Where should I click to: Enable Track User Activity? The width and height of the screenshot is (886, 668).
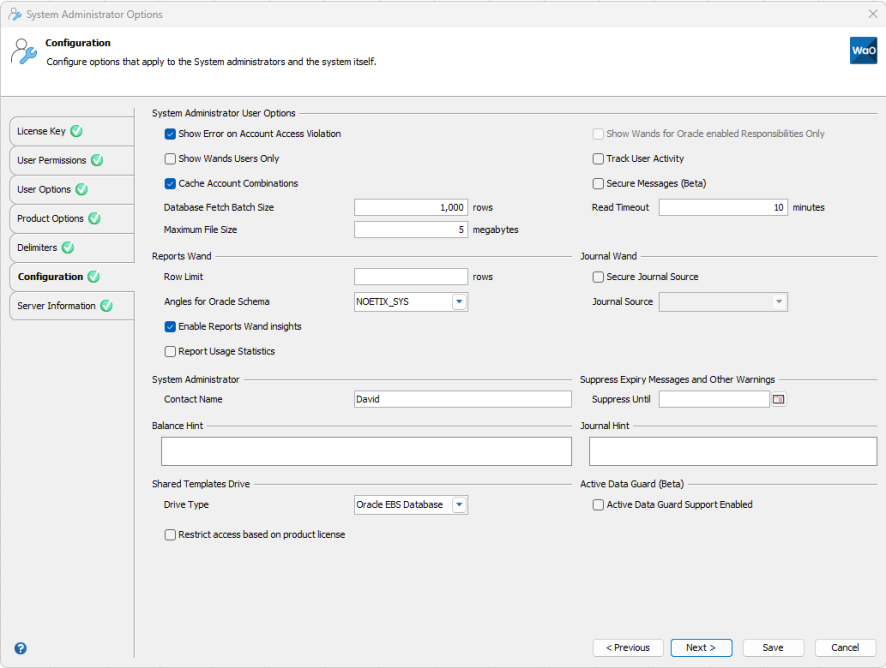(x=597, y=159)
